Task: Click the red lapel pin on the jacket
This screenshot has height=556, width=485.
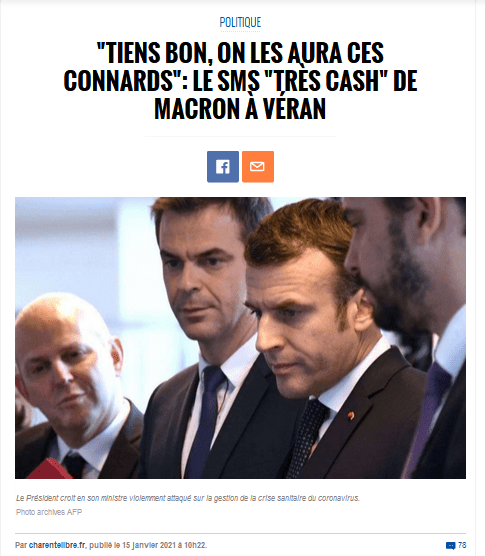Action: 351,415
